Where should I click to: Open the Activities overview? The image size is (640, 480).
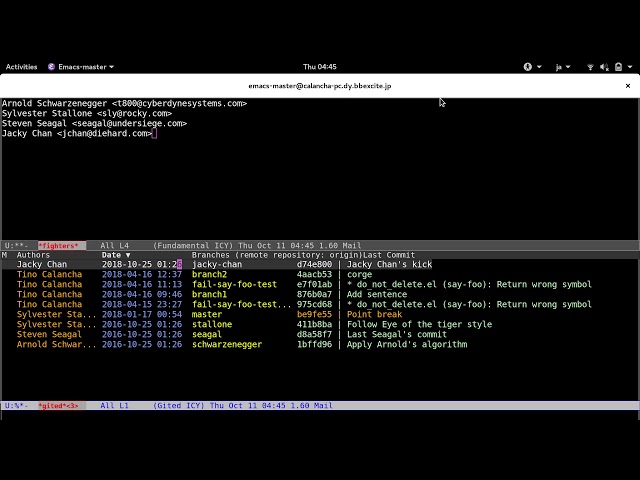coord(21,67)
